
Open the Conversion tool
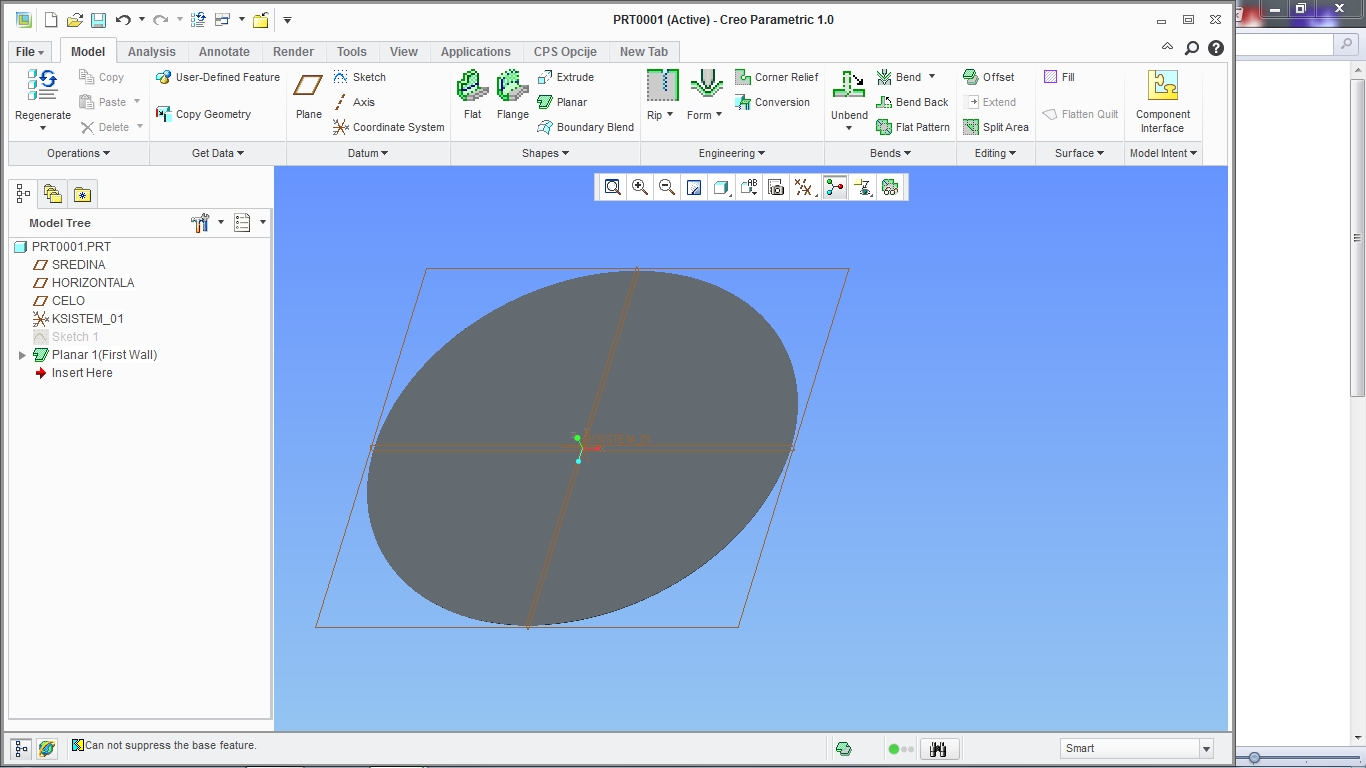[773, 102]
